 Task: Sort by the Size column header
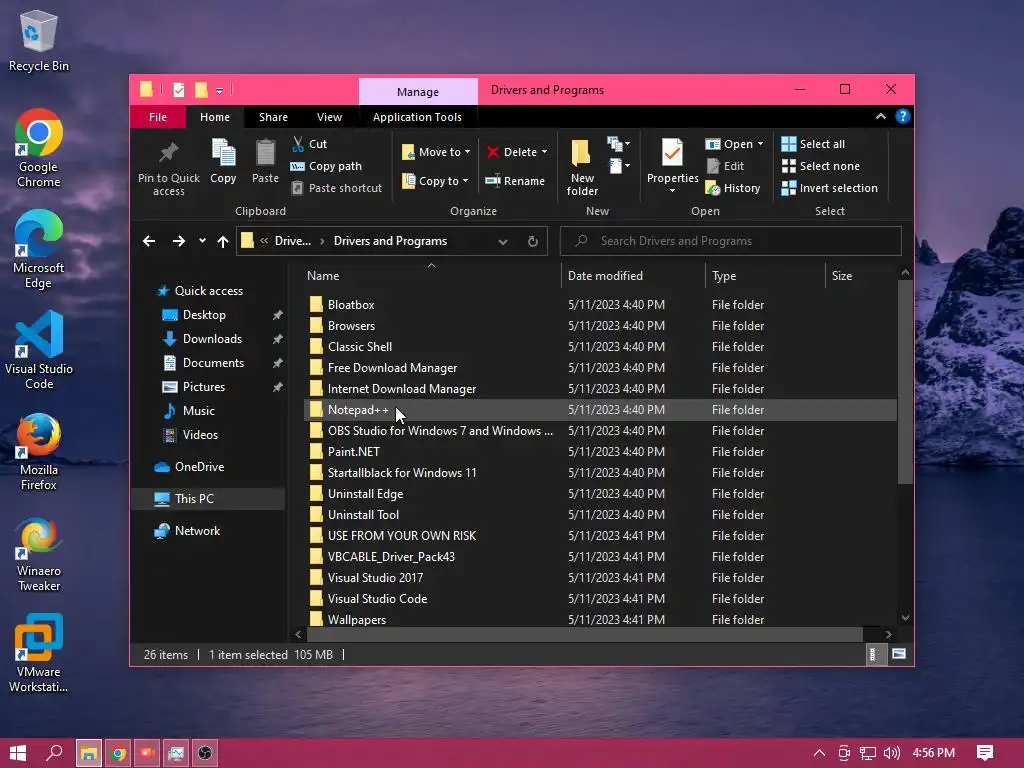tap(861, 276)
